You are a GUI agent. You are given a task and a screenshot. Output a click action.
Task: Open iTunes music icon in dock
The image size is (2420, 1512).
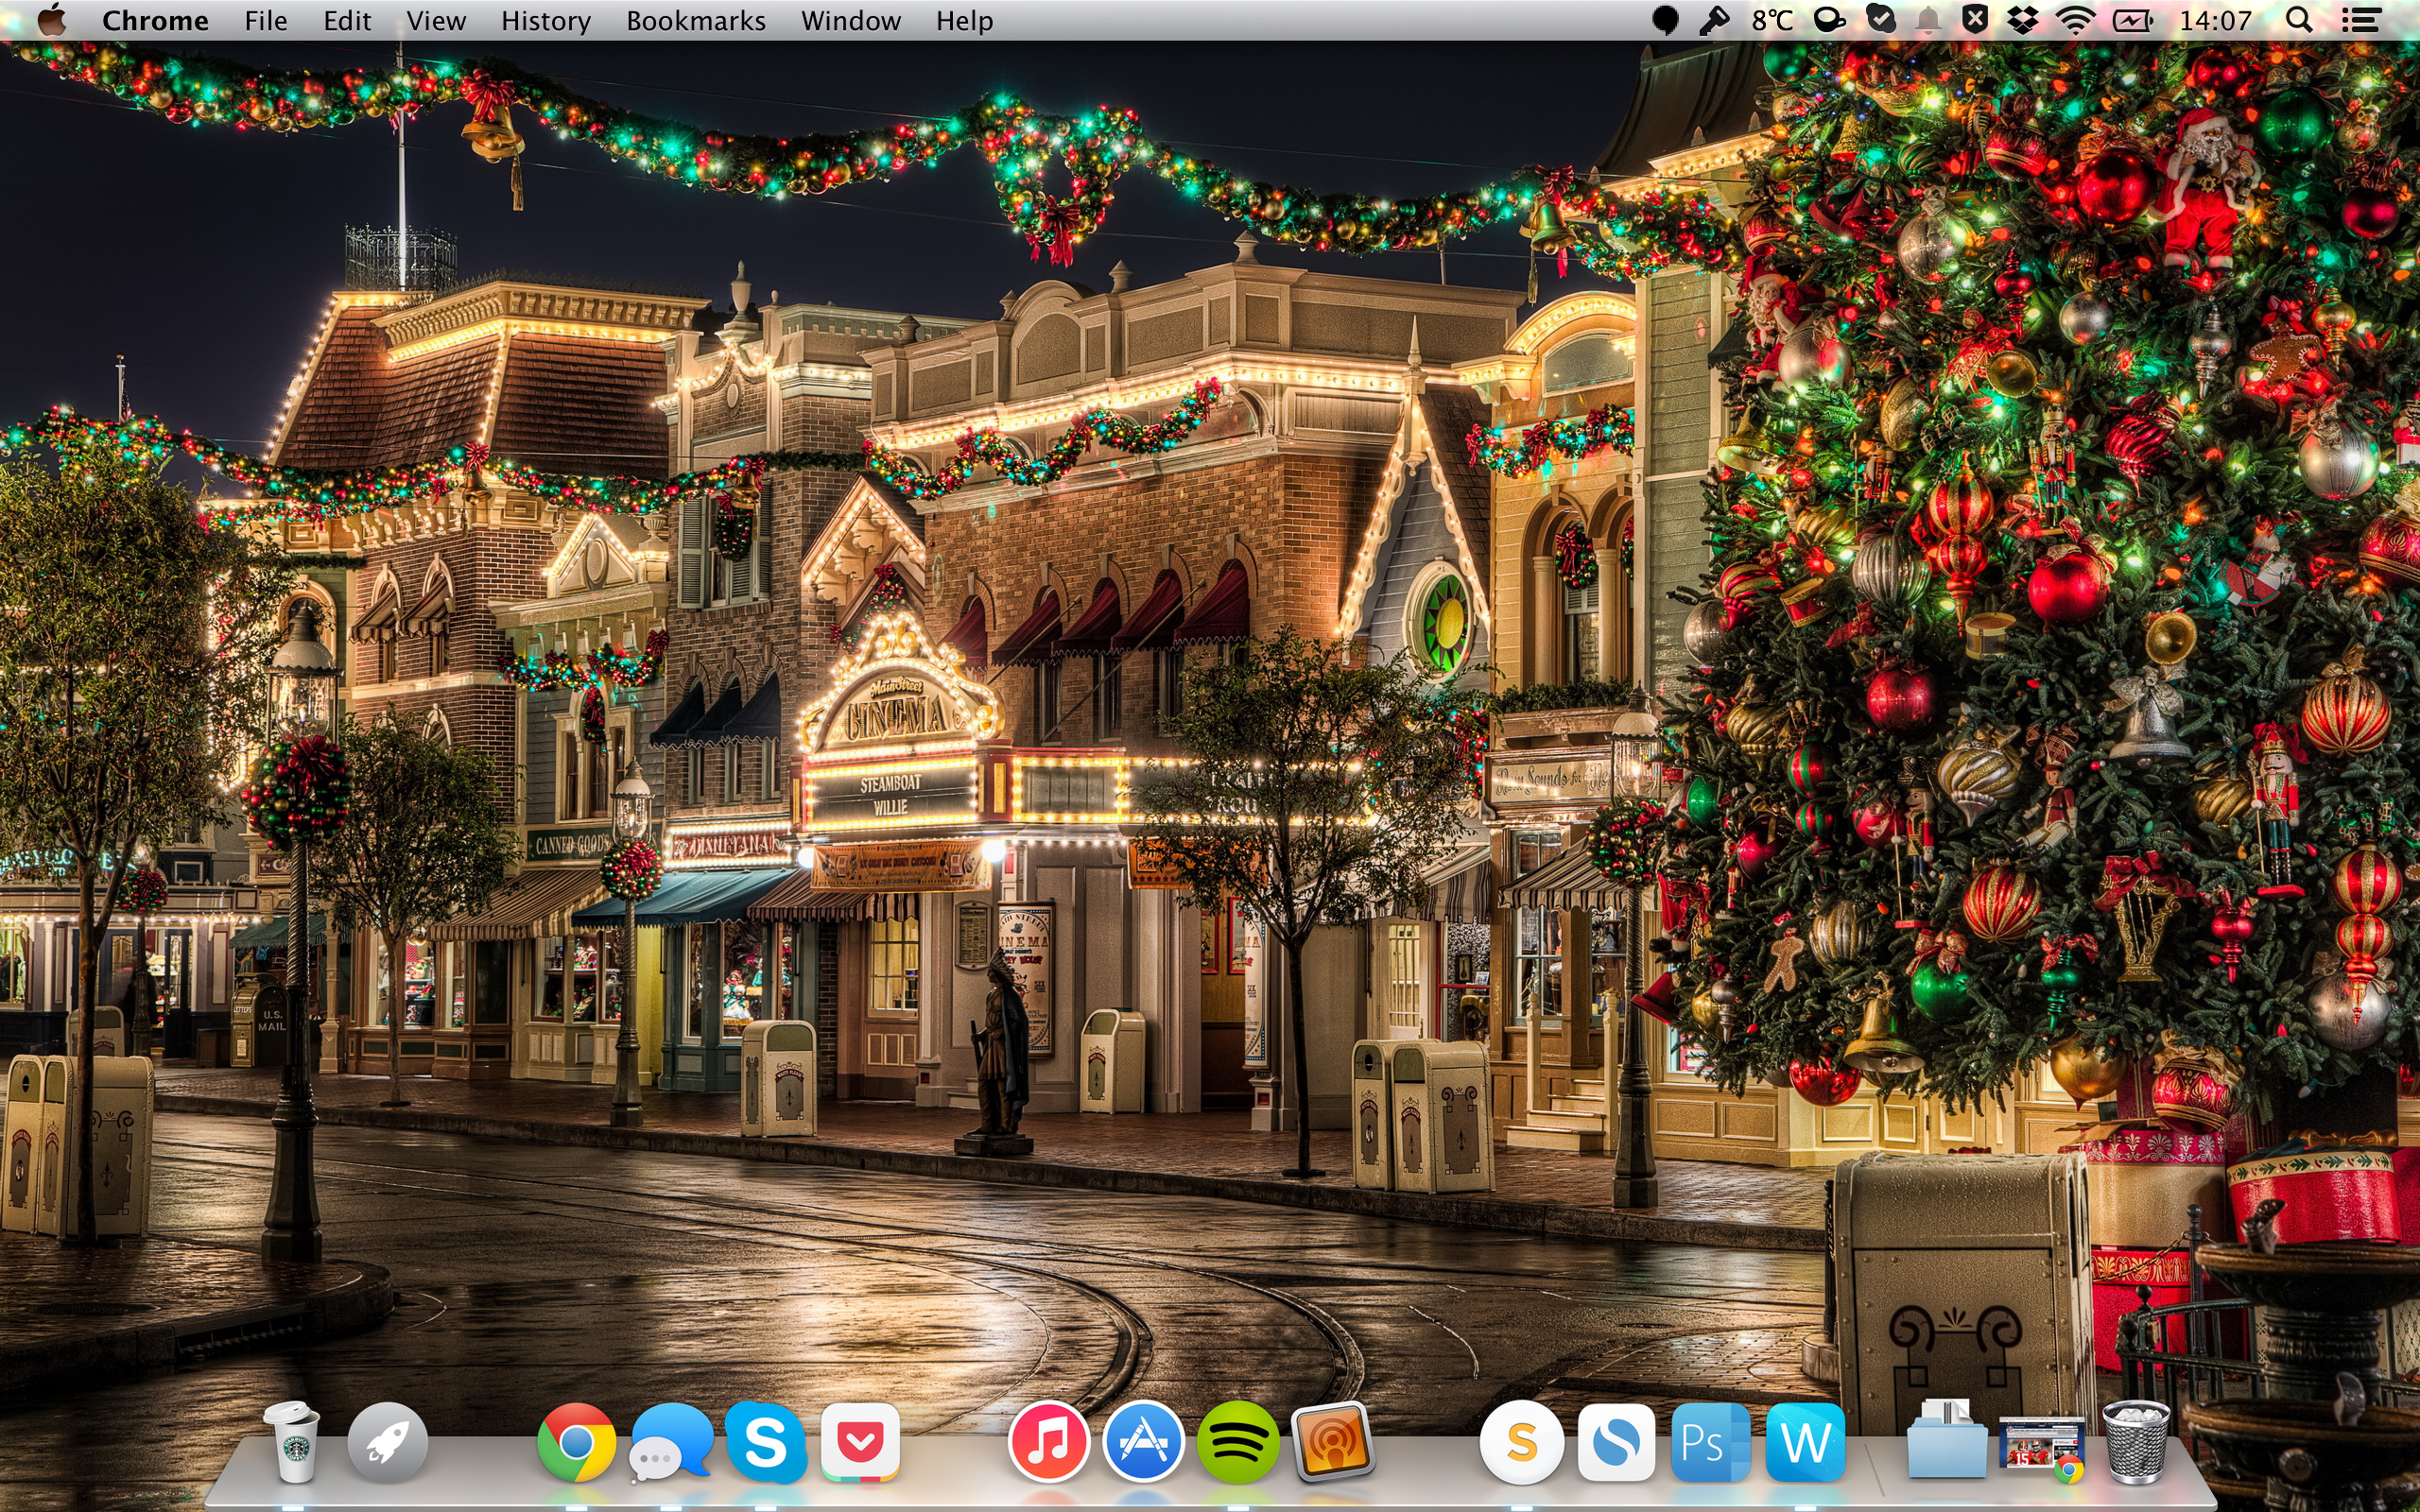click(1048, 1442)
